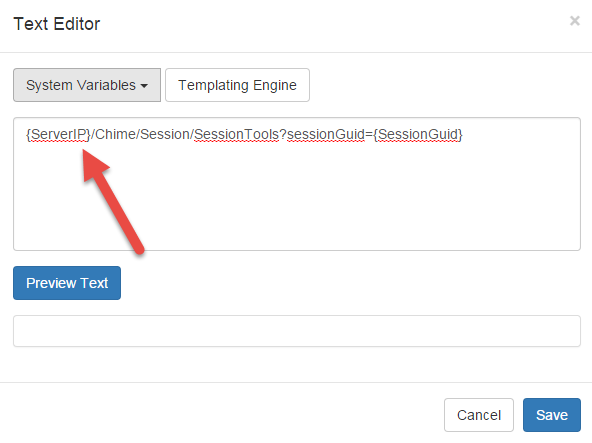Close the Text Editor dialog with X
Screen dimensions: 592x443
point(575,21)
